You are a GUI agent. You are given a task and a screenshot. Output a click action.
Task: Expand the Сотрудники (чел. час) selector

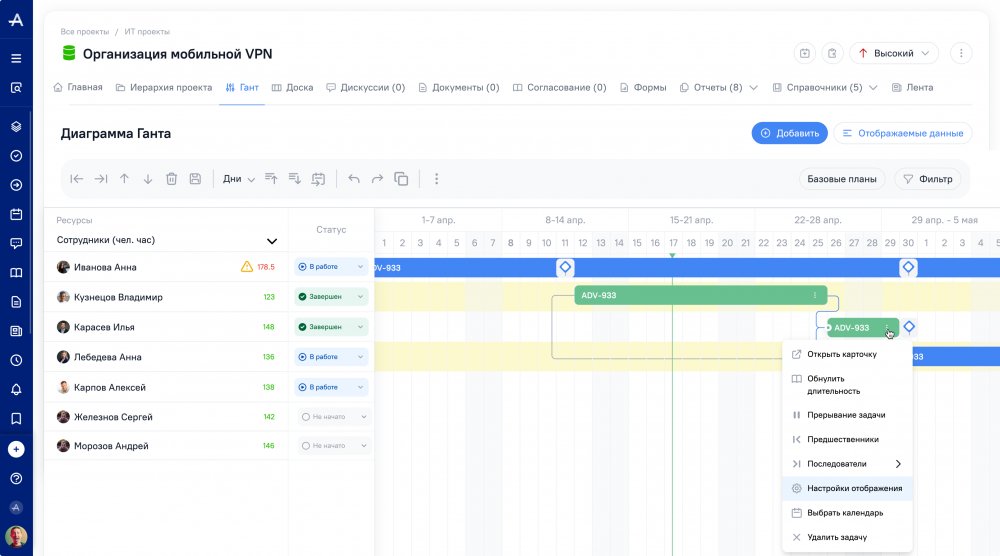click(x=271, y=241)
